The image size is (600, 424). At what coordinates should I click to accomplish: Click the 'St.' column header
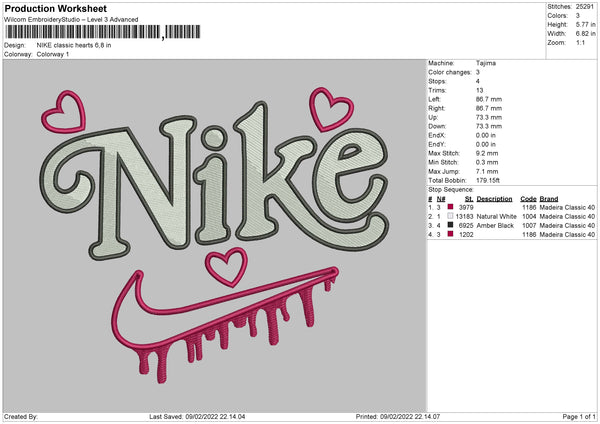click(469, 199)
